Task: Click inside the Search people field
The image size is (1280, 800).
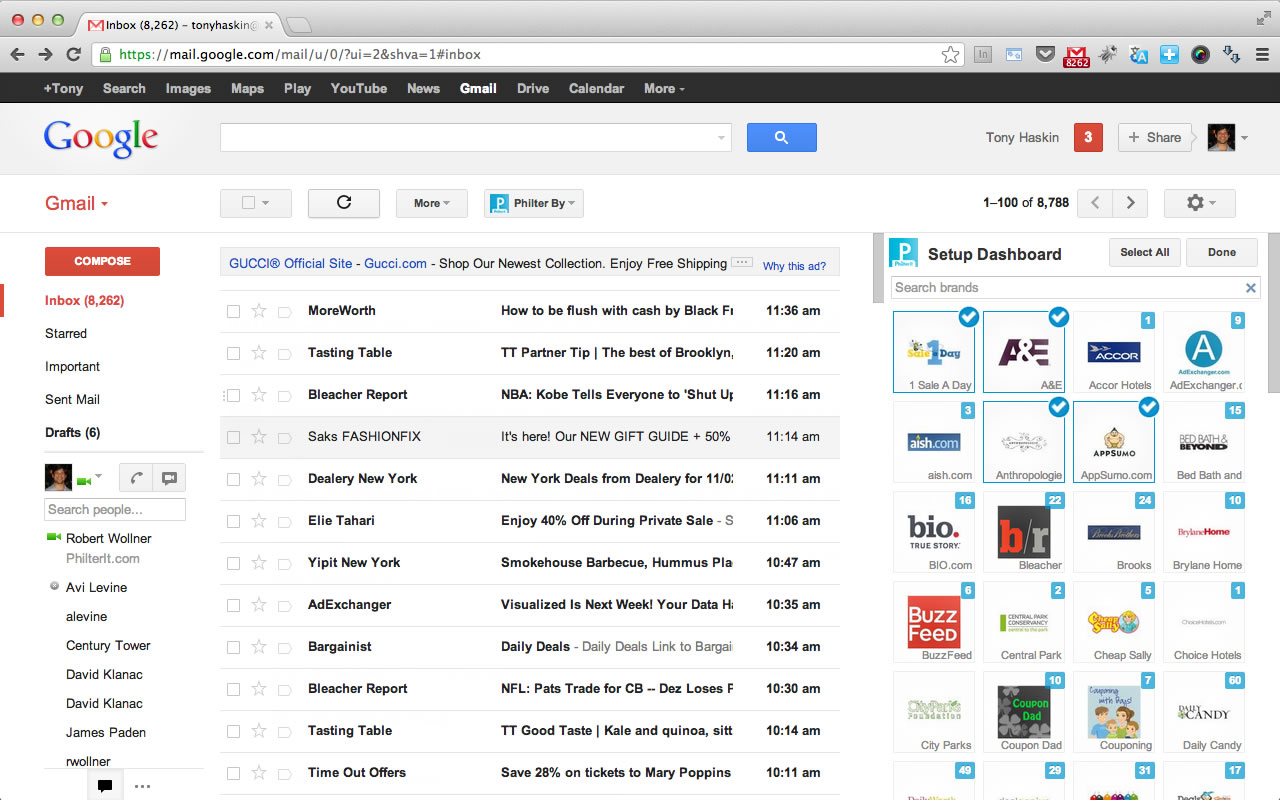Action: pos(114,509)
